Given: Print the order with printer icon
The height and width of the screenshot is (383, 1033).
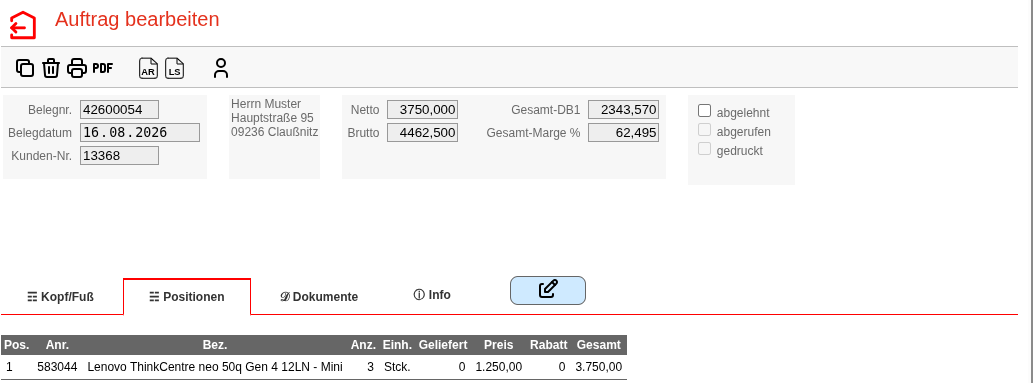Looking at the screenshot, I should pos(77,68).
